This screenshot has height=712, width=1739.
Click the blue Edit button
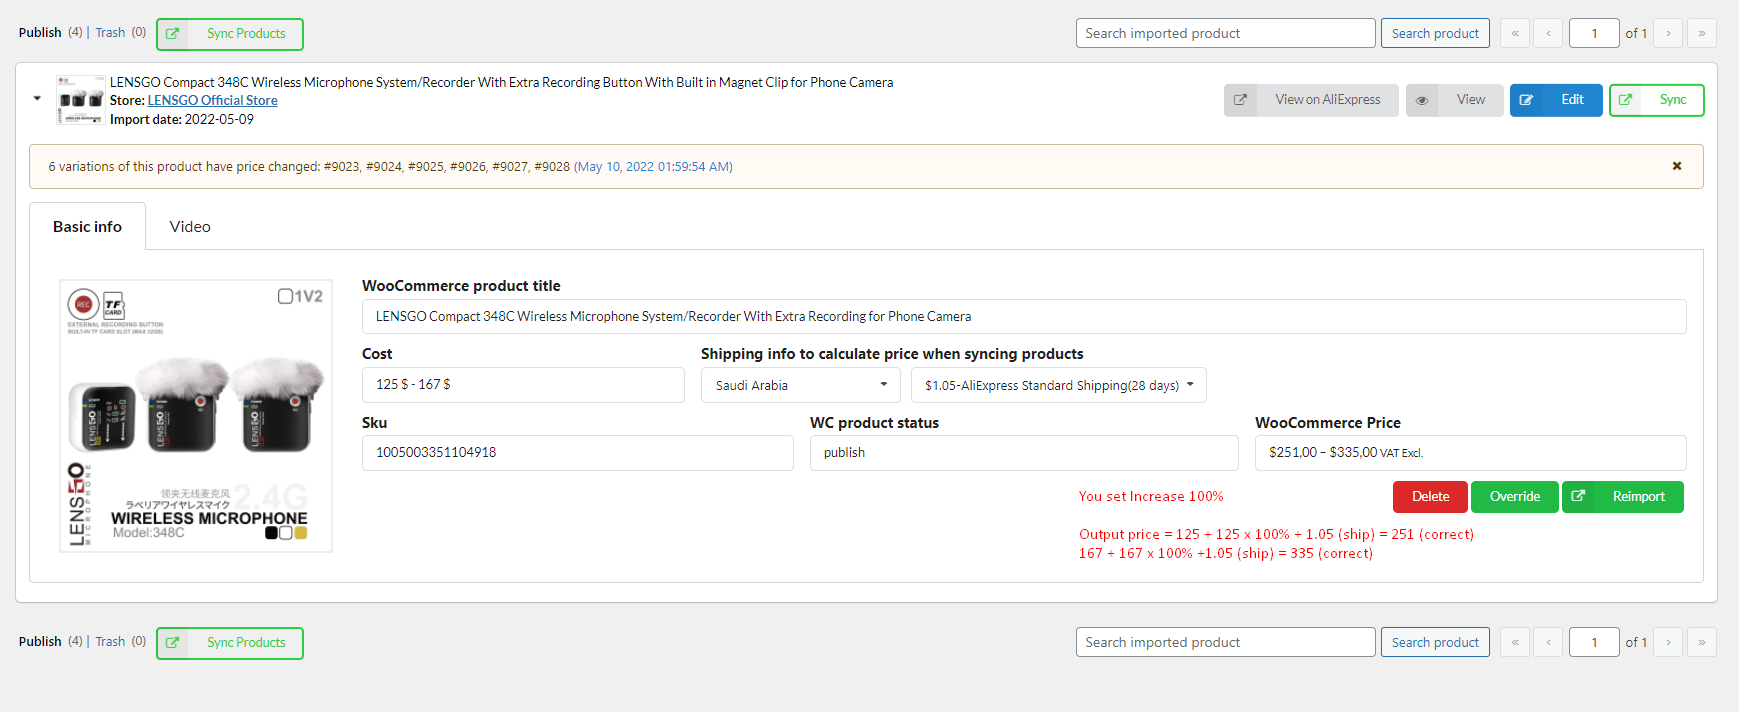click(x=1556, y=100)
